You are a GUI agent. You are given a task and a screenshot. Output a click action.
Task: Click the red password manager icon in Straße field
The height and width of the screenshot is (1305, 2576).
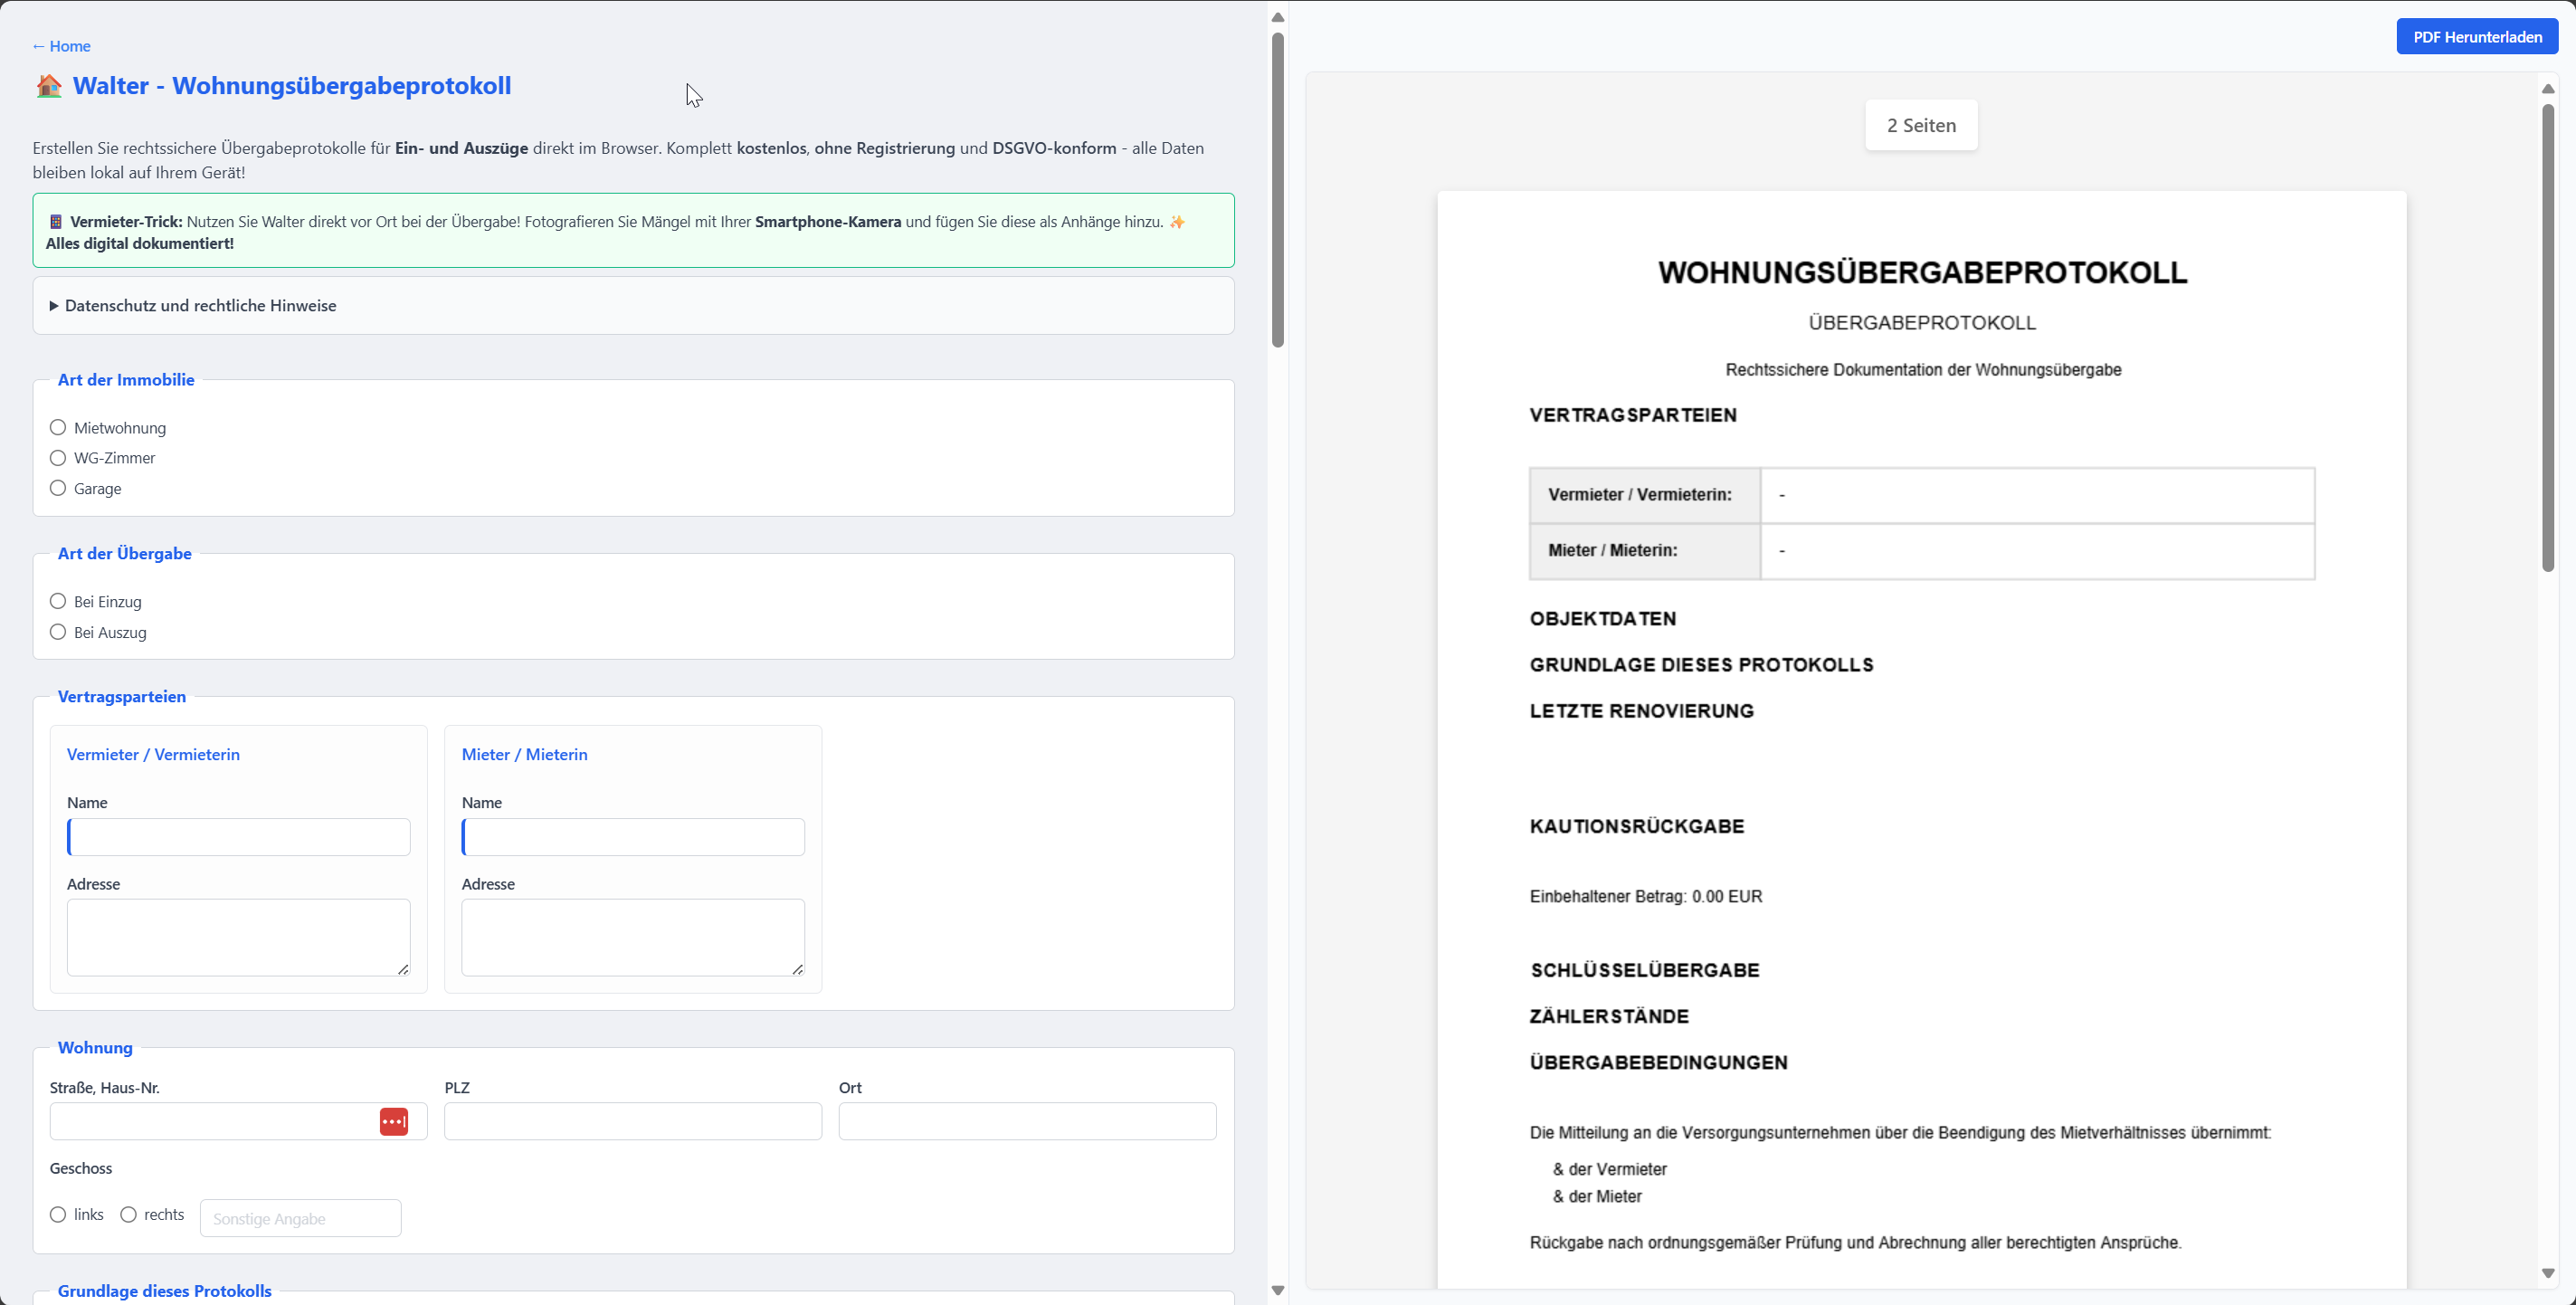(394, 1121)
